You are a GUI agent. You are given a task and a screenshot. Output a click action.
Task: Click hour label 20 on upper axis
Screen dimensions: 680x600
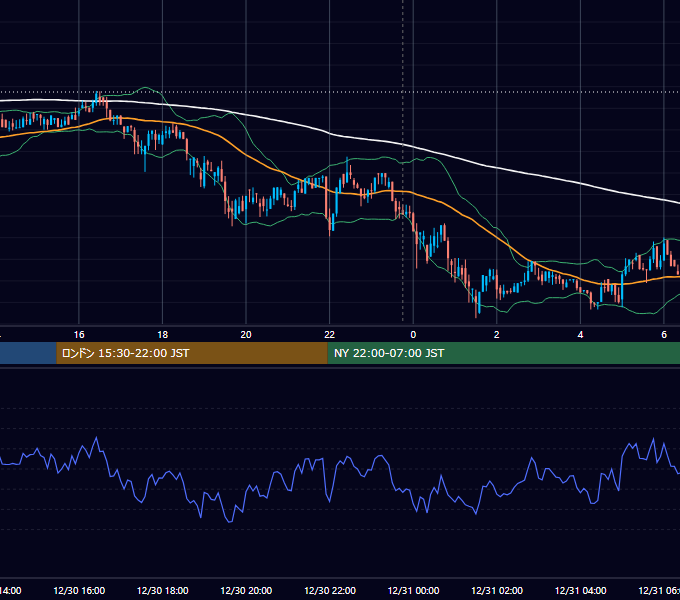tap(246, 335)
